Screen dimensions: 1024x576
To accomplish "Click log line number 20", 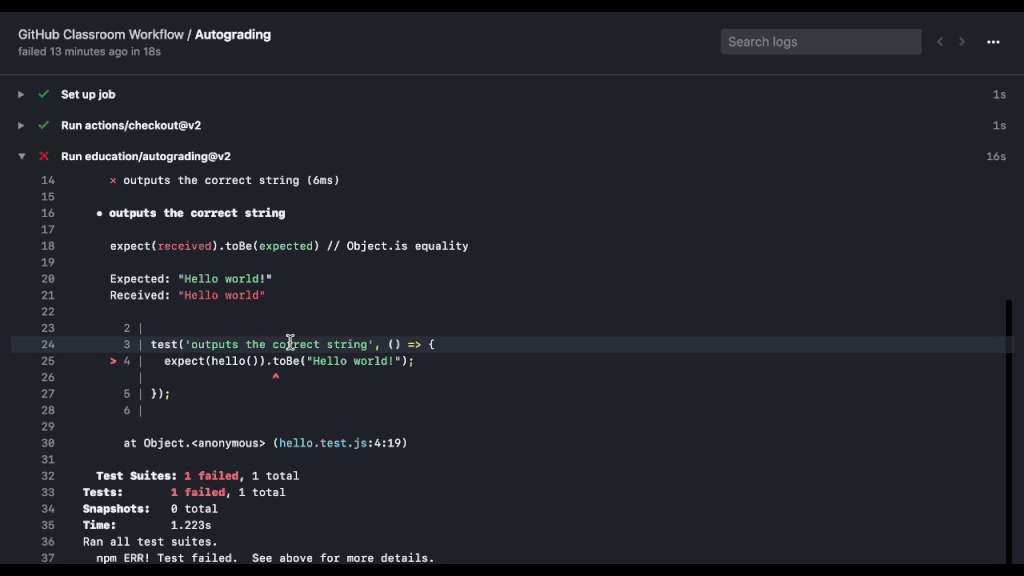I will (48, 279).
